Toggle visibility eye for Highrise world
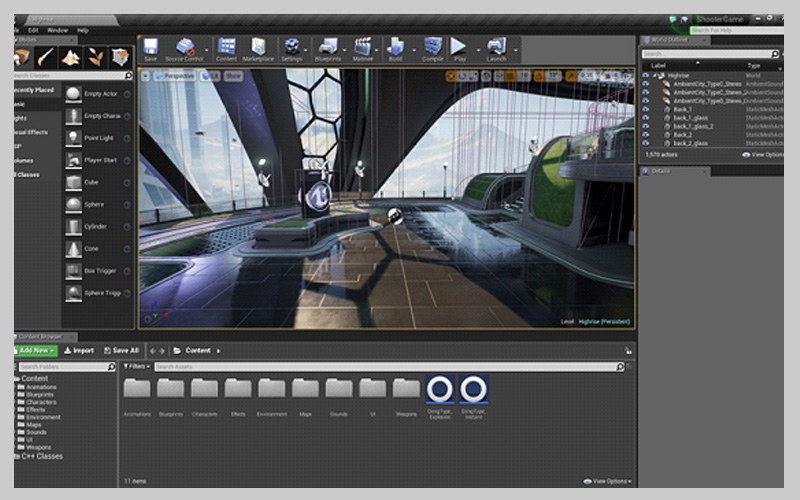The image size is (800, 500). pyautogui.click(x=645, y=76)
